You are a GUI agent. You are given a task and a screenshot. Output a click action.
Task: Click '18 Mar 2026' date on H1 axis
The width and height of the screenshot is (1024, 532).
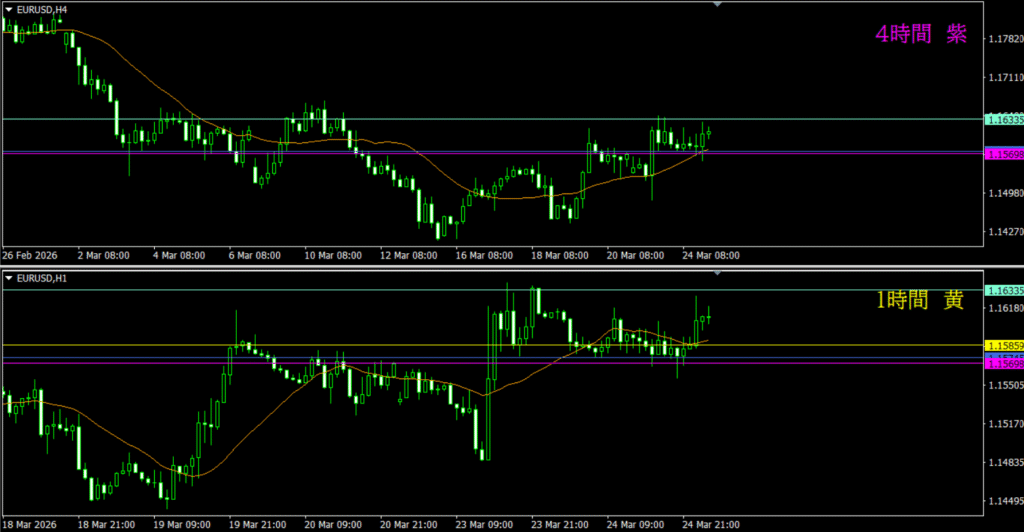point(30,523)
